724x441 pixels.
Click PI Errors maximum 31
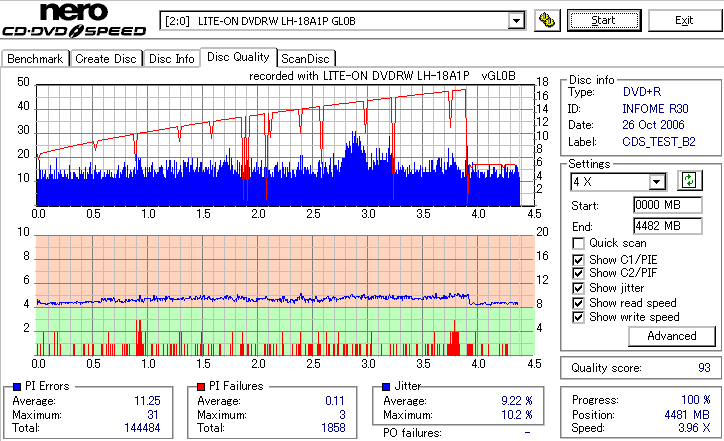(153, 415)
